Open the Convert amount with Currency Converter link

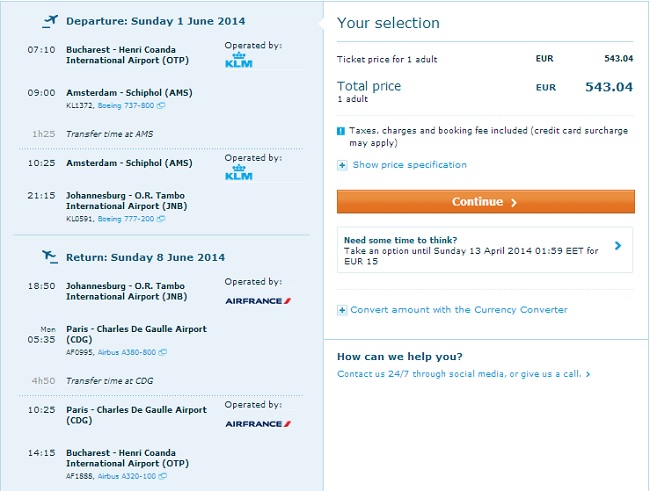[459, 310]
